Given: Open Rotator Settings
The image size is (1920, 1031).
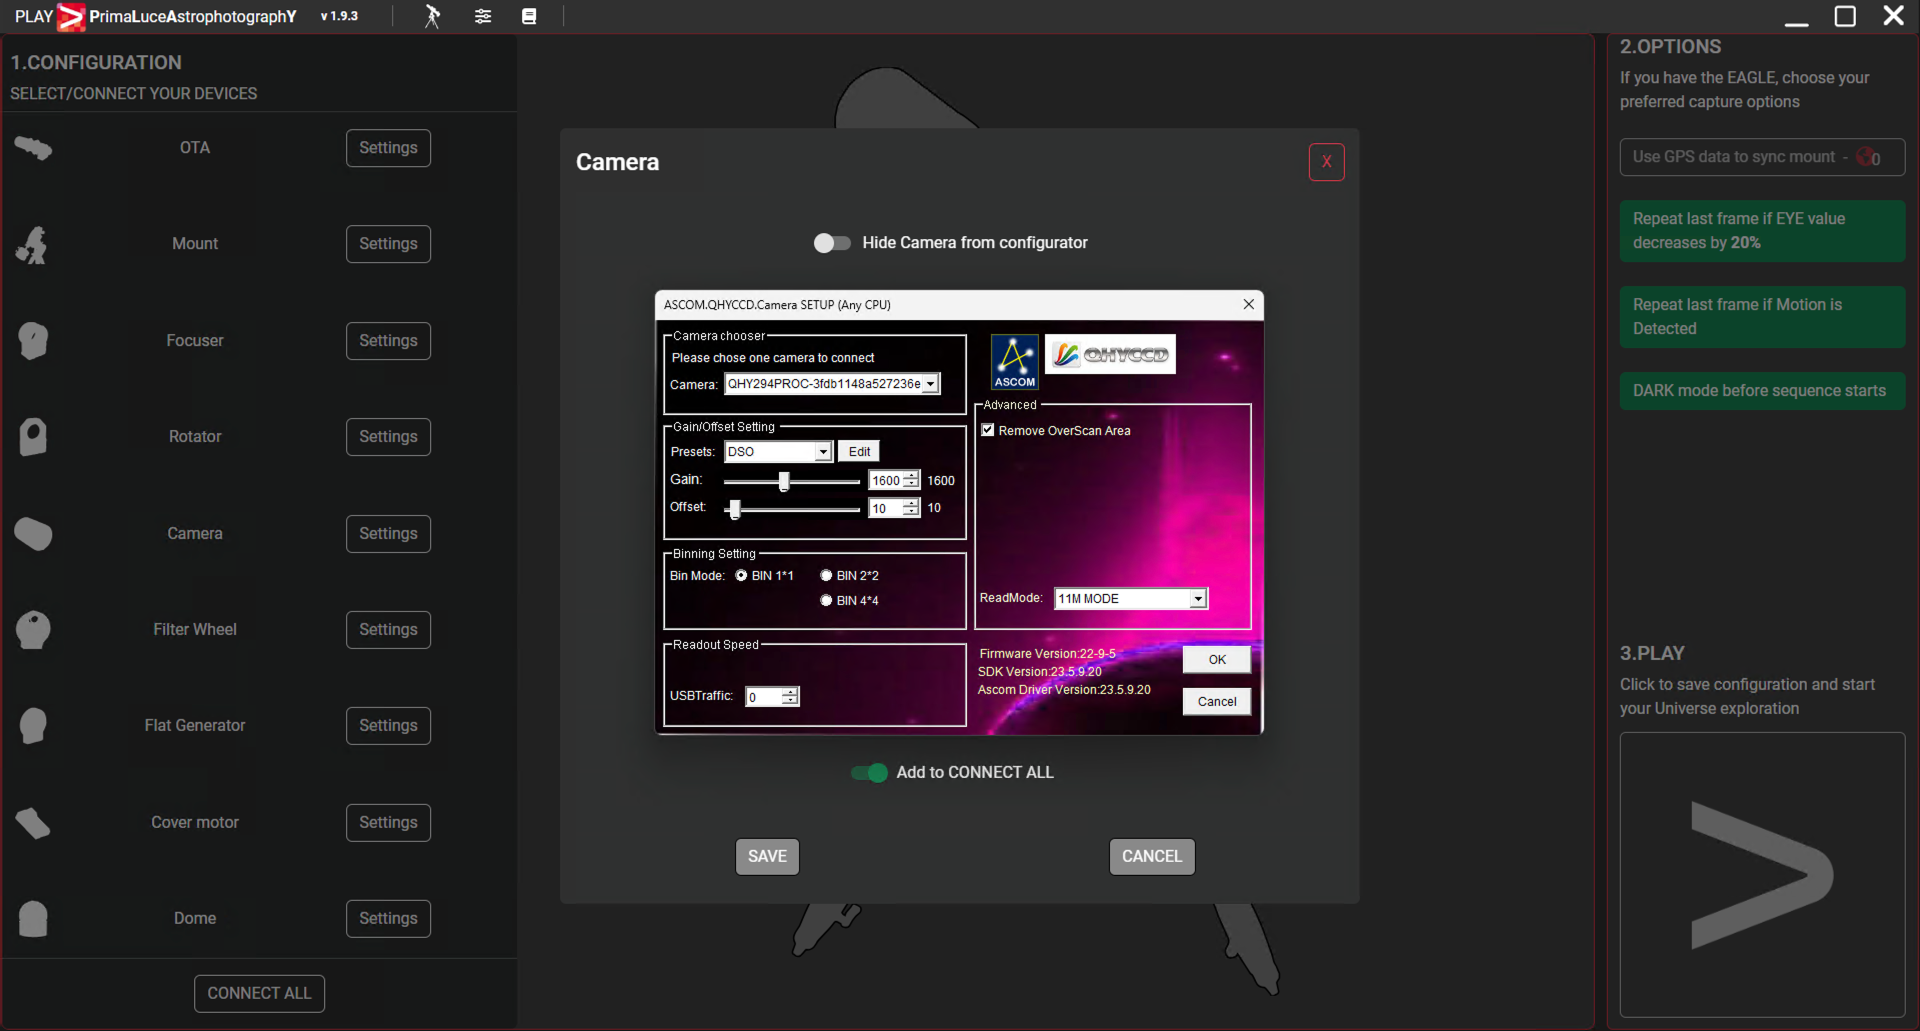Looking at the screenshot, I should coord(388,437).
